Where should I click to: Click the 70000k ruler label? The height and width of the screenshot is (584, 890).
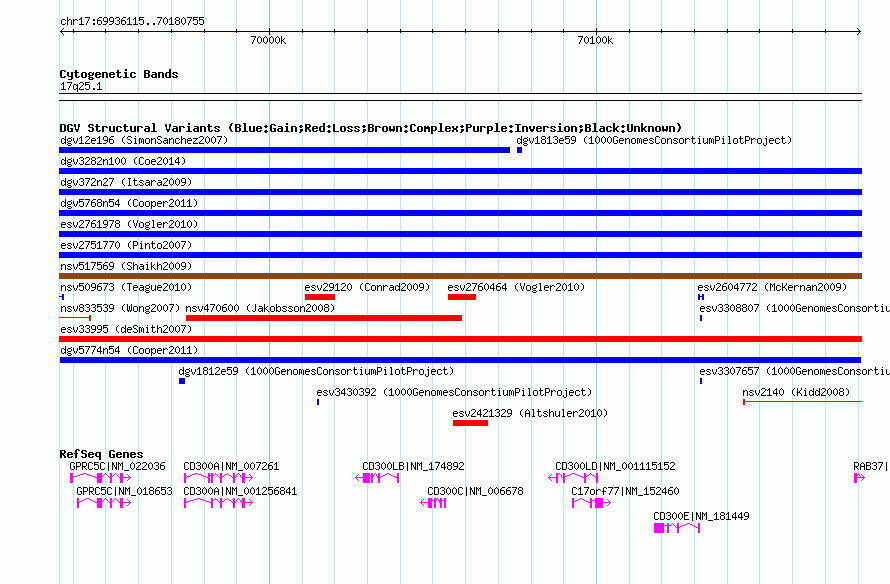pos(268,40)
